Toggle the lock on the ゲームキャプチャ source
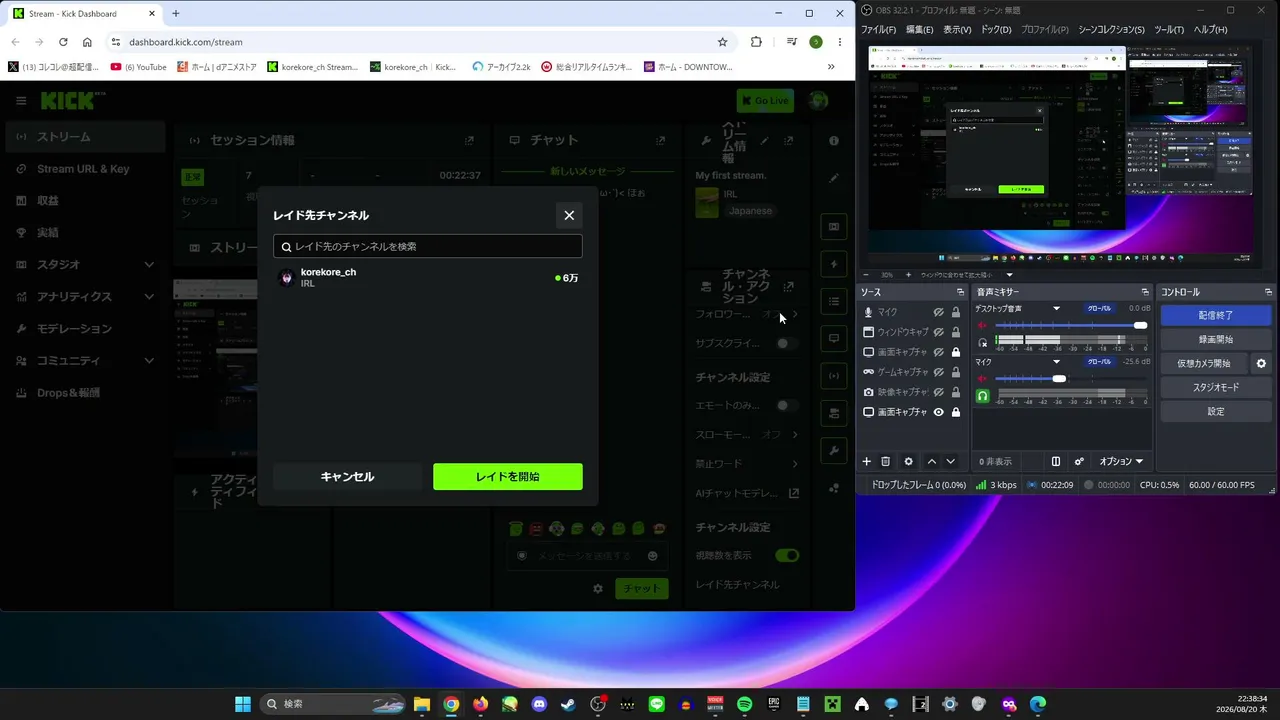The image size is (1280, 720). [x=956, y=372]
